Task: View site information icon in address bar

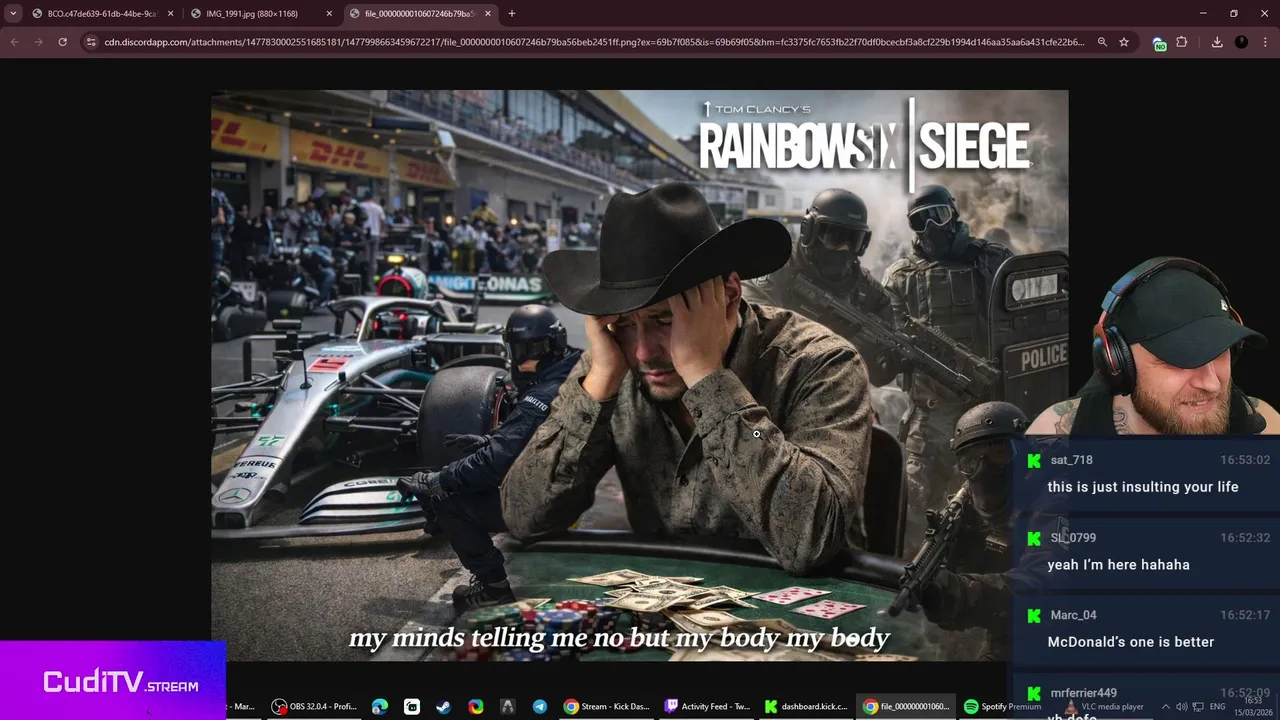Action: (x=91, y=42)
